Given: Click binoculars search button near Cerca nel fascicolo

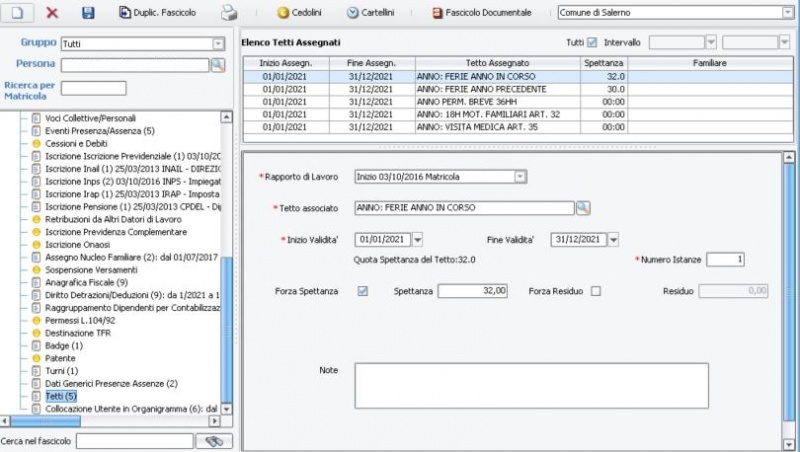Looking at the screenshot, I should click(x=212, y=441).
